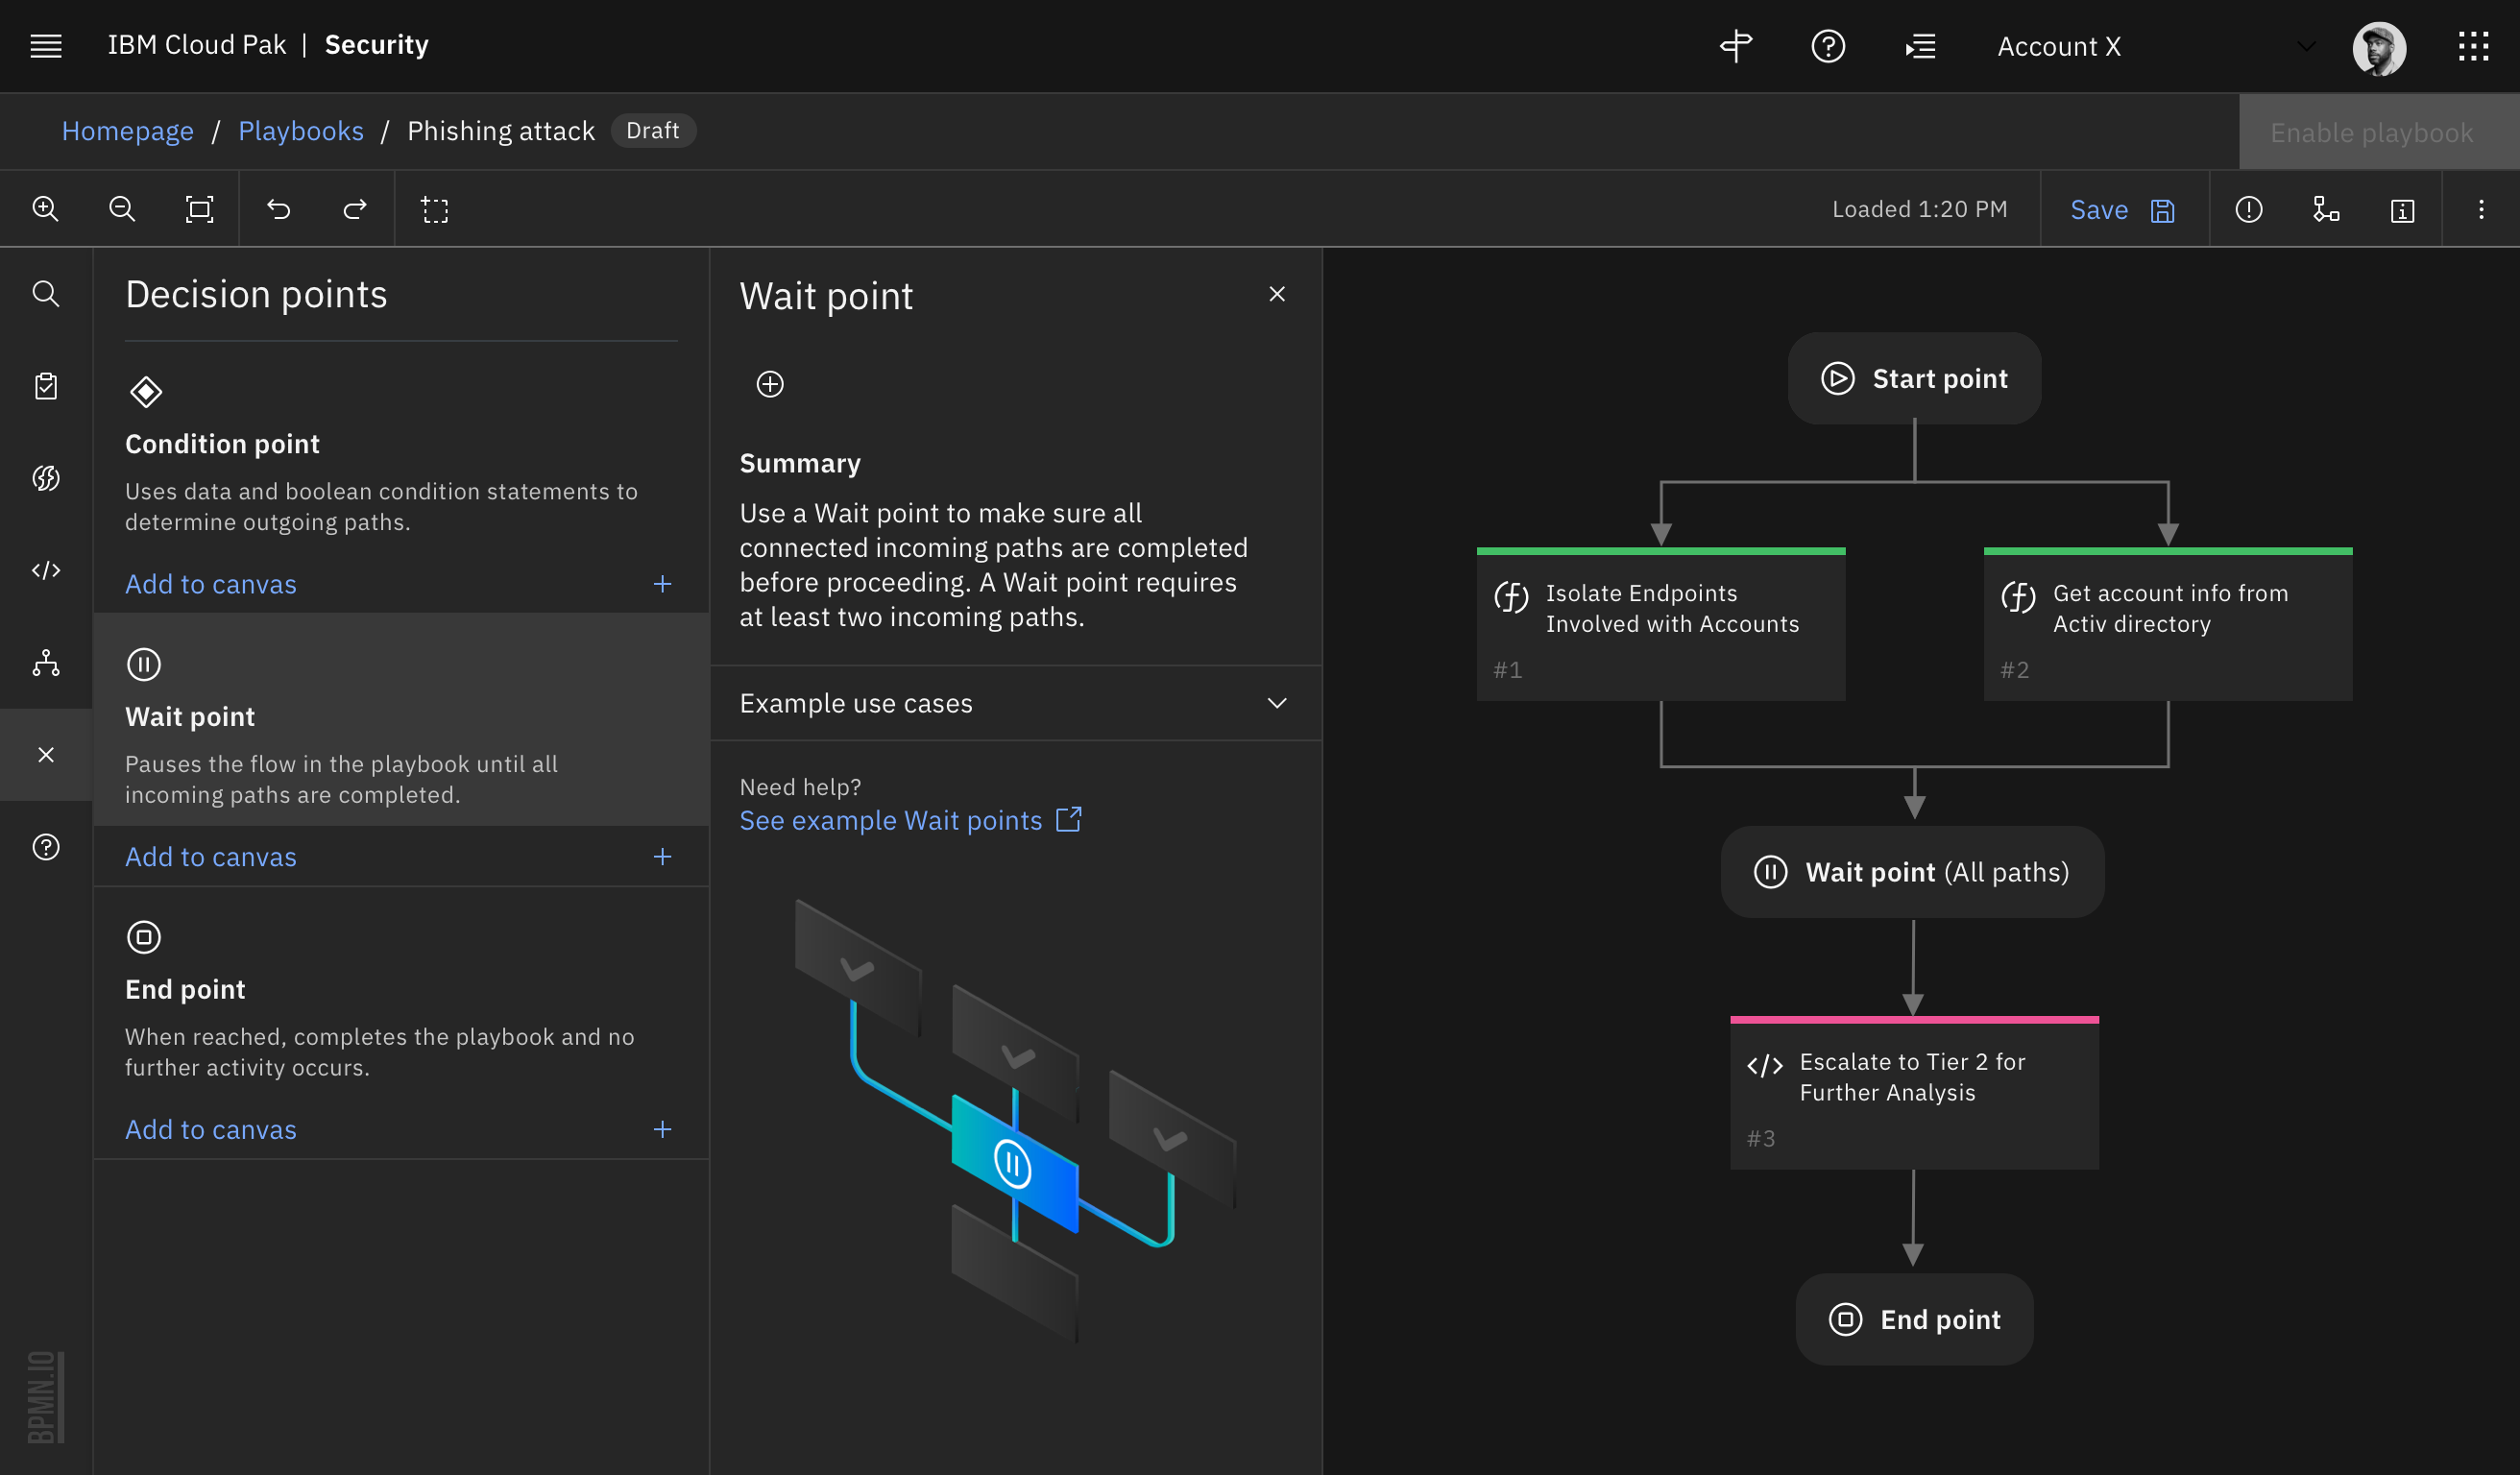Open the playbook validation warnings icon
Image resolution: width=2520 pixels, height=1475 pixels.
[2249, 208]
